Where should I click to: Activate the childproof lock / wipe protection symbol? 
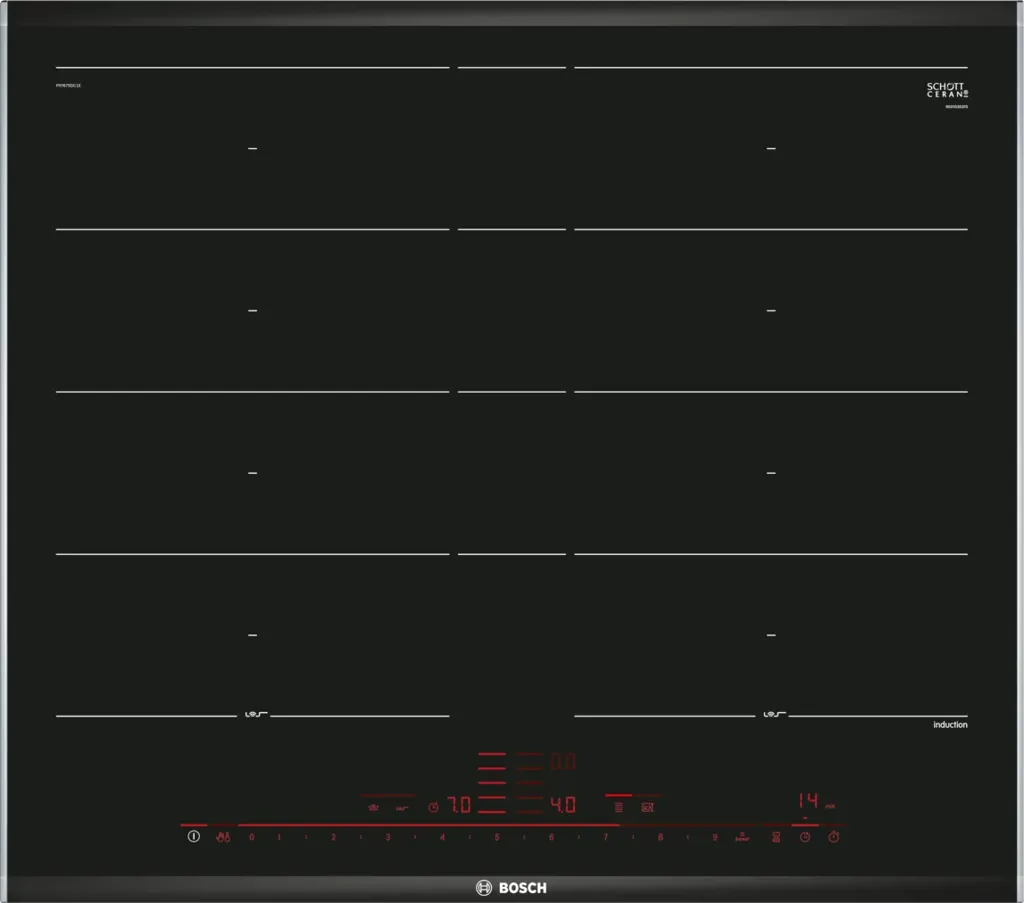(x=223, y=837)
